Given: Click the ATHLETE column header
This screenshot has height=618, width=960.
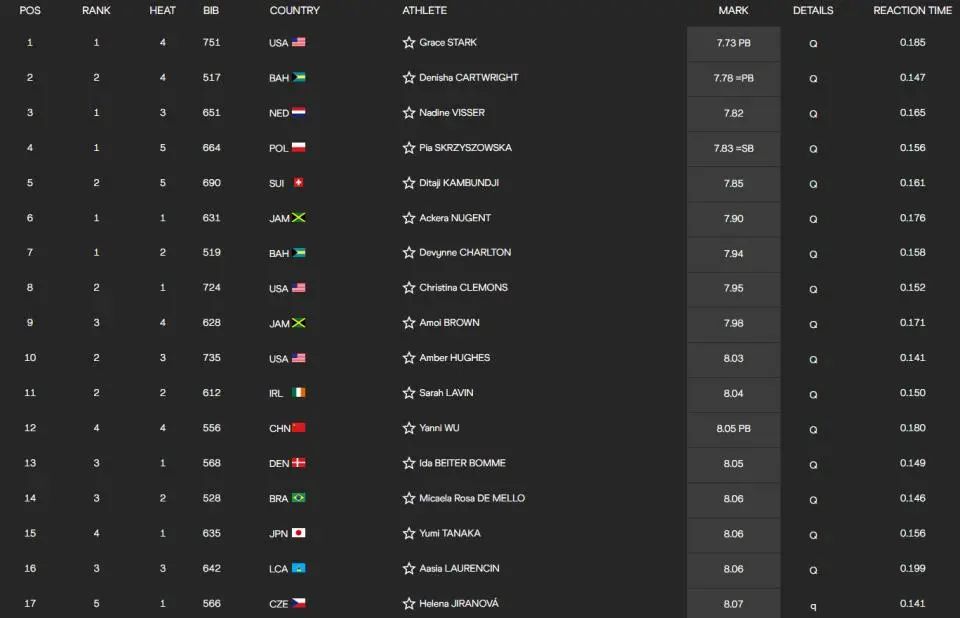Looking at the screenshot, I should [x=424, y=10].
